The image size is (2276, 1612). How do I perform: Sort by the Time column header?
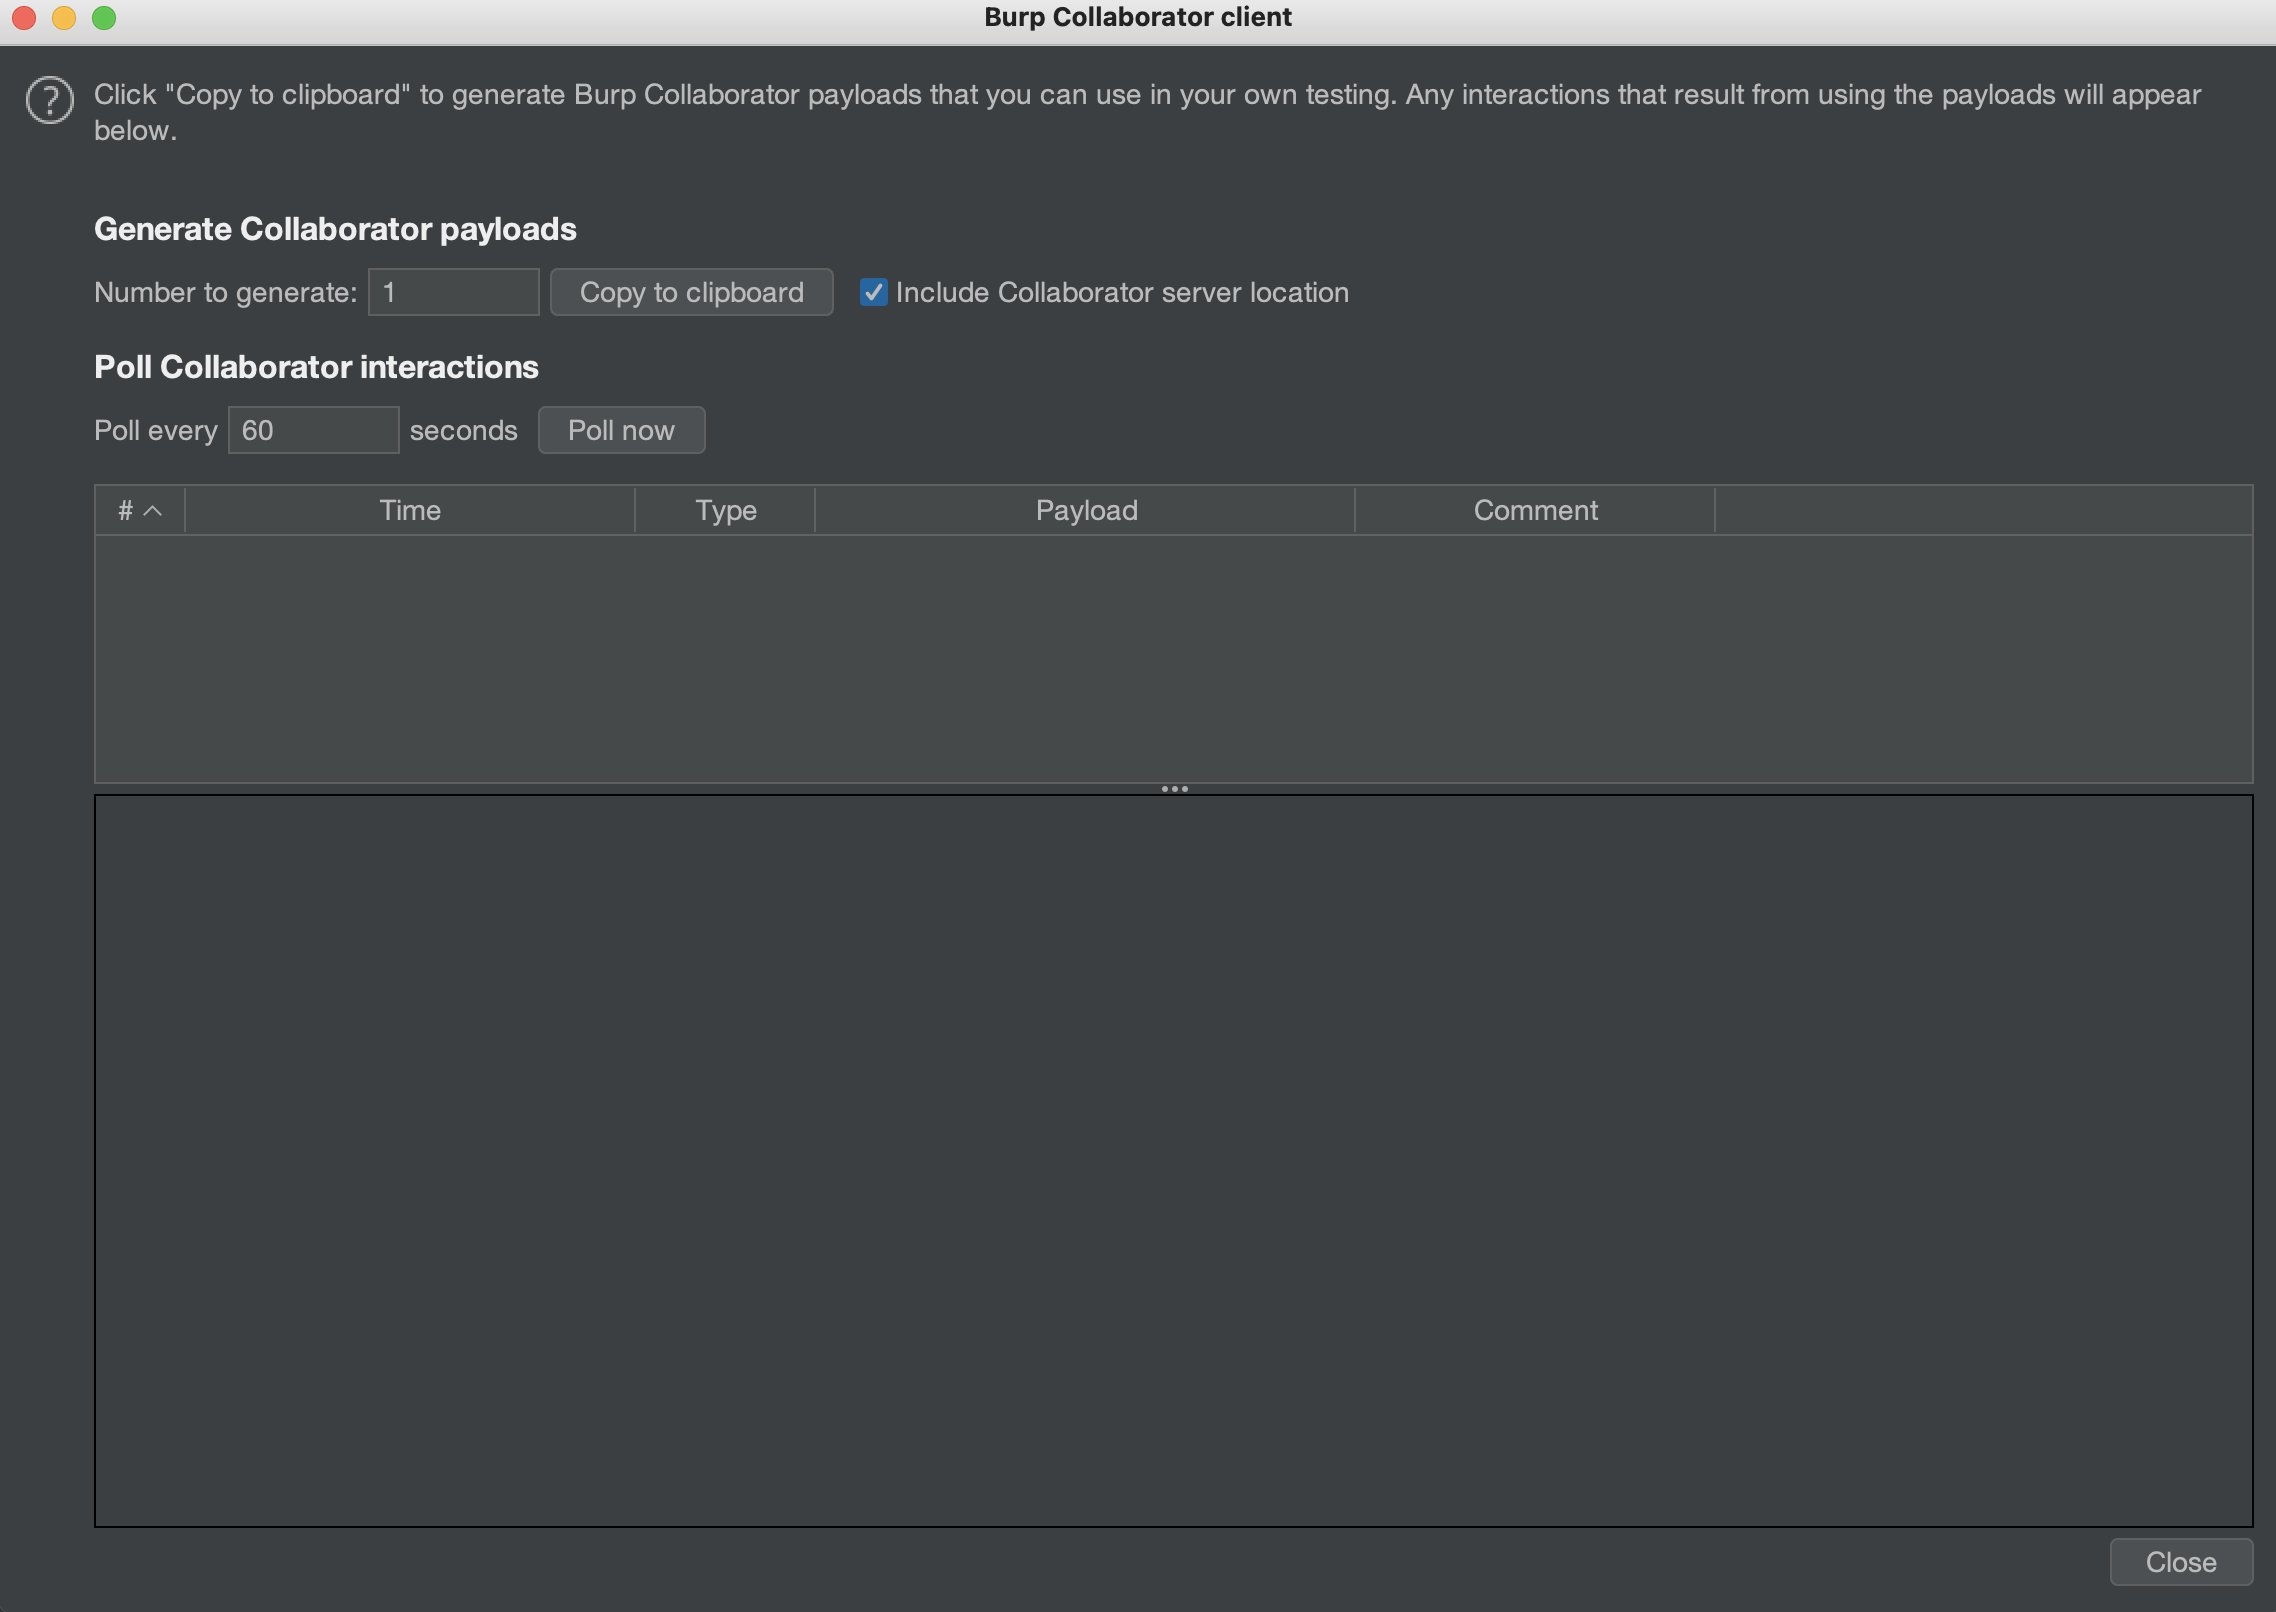tap(410, 510)
